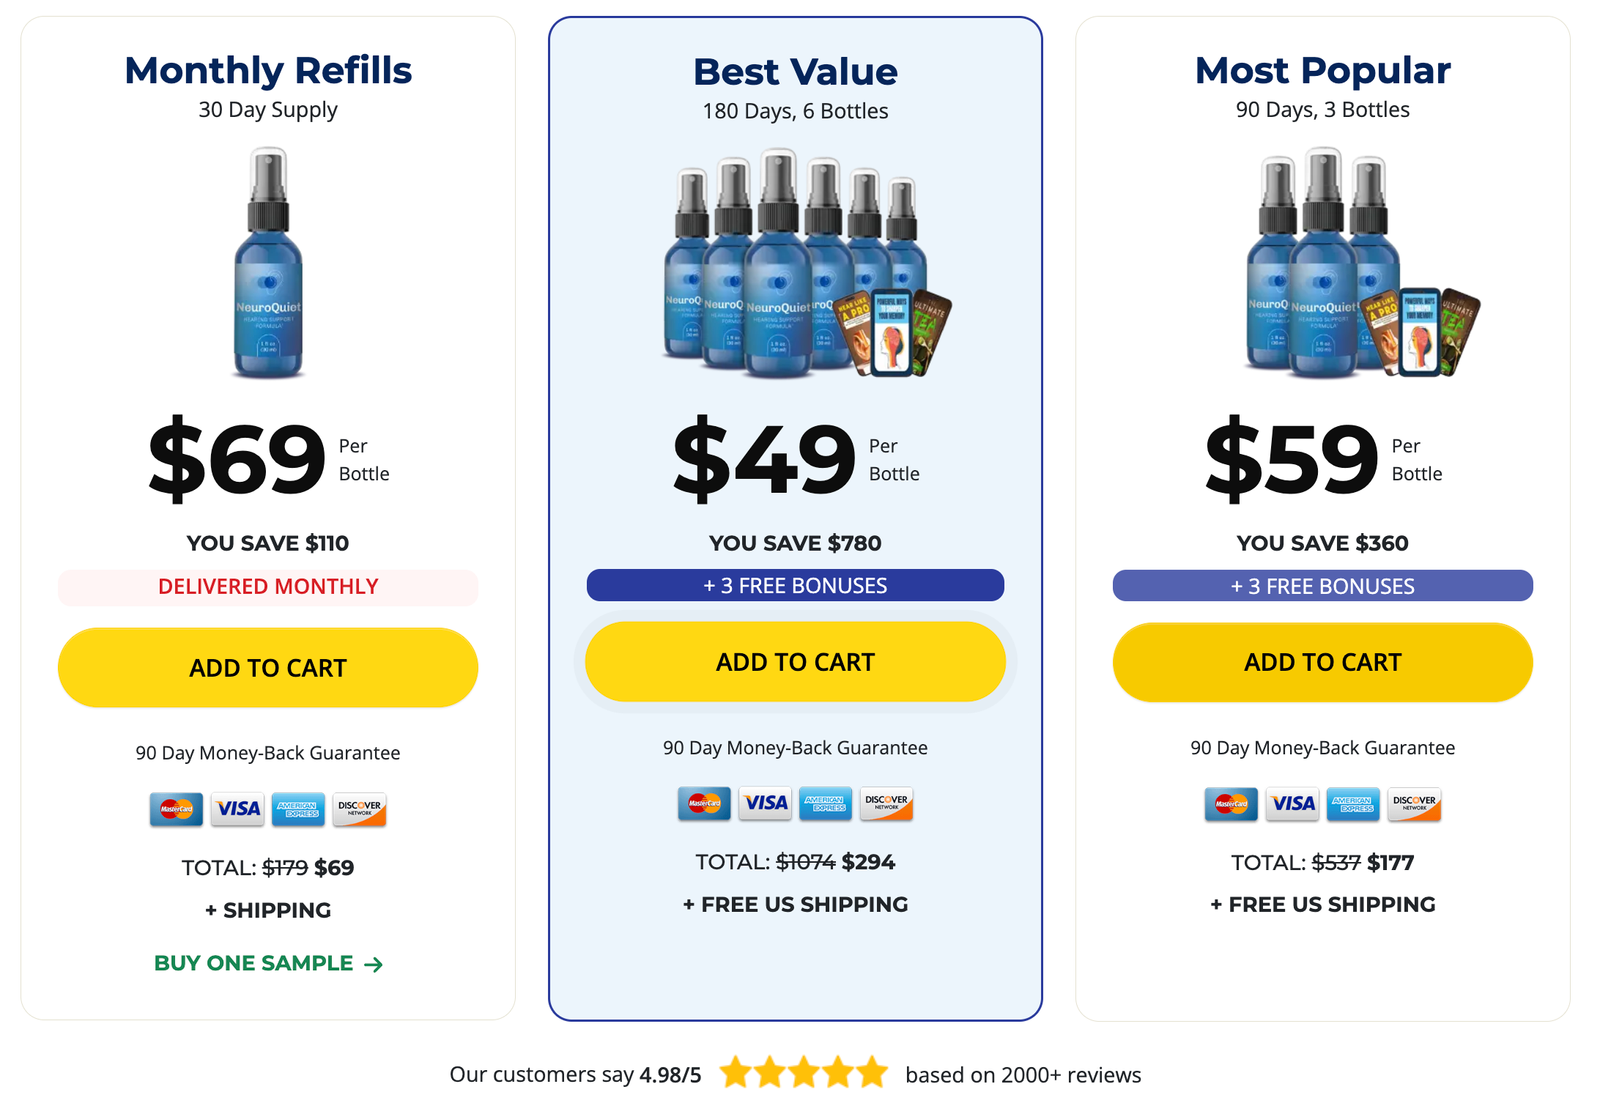Open the Buy One Sample link
1600x1116 pixels.
tap(268, 964)
